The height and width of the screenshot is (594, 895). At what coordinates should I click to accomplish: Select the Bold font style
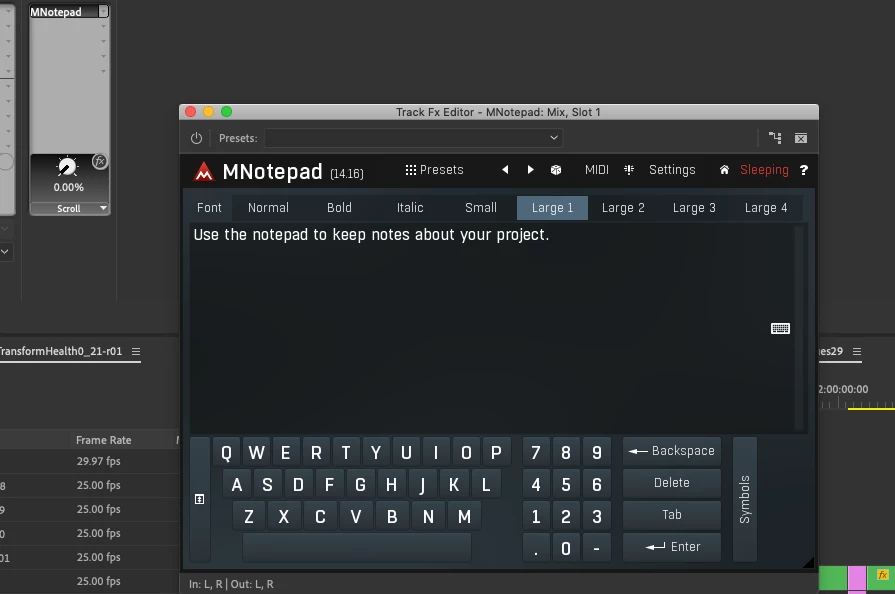339,208
